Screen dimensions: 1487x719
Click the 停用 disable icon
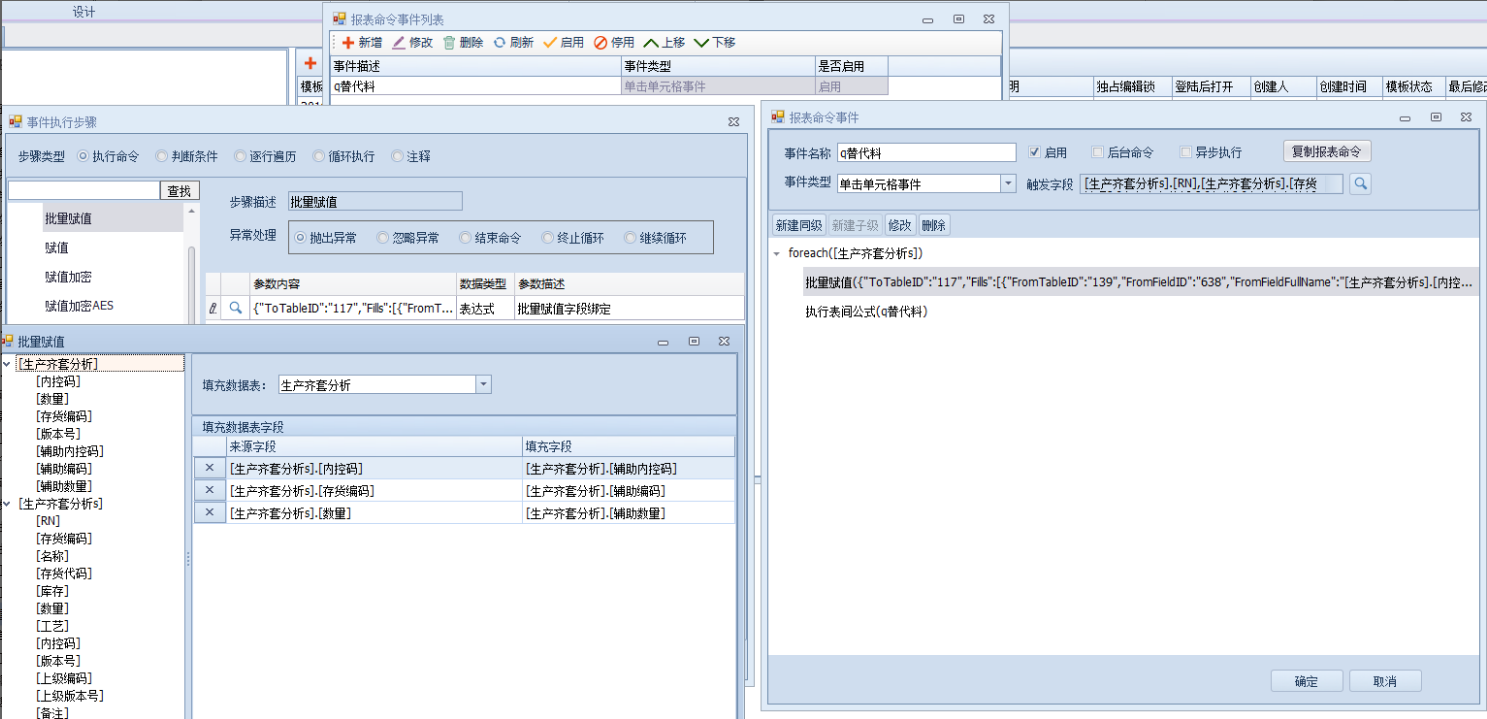pos(601,42)
